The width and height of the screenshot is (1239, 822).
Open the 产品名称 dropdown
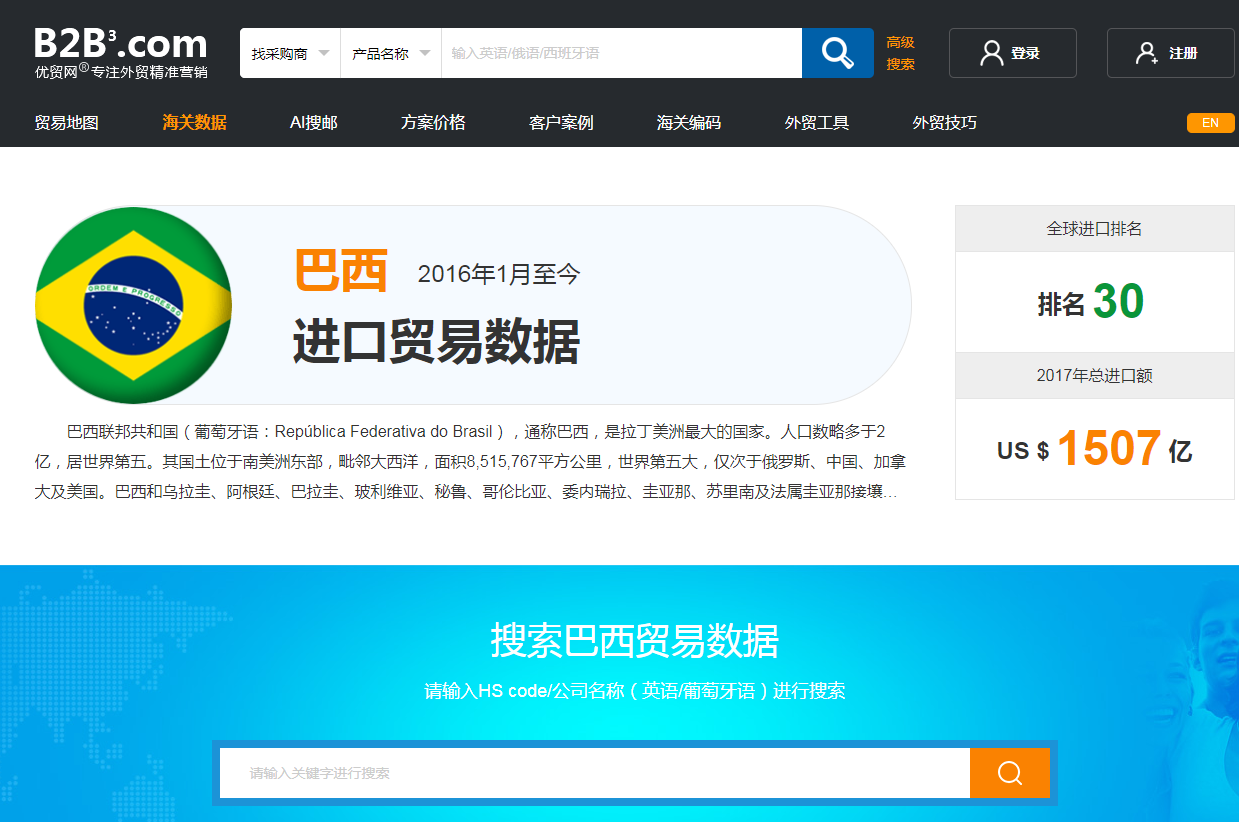[x=391, y=53]
